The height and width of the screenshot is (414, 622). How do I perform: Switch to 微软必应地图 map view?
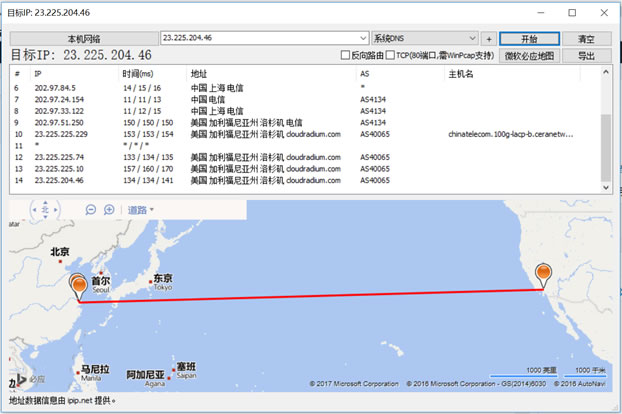pyautogui.click(x=528, y=56)
